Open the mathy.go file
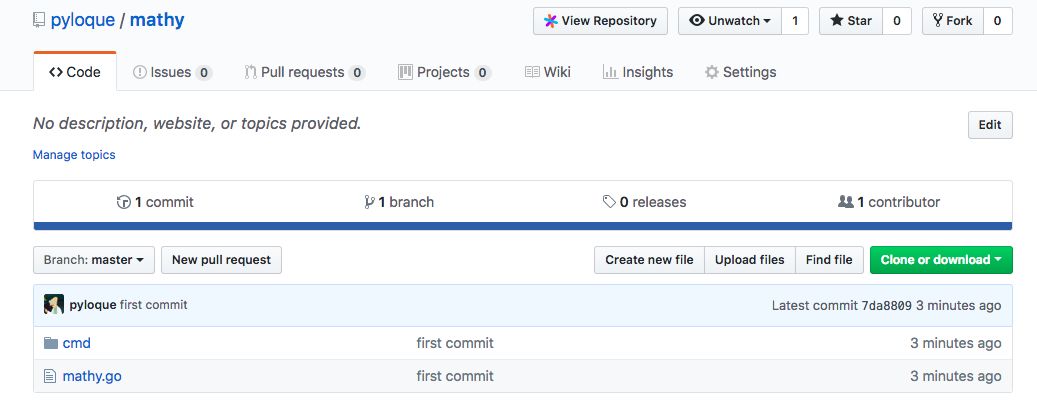The image size is (1037, 401). [x=92, y=377]
